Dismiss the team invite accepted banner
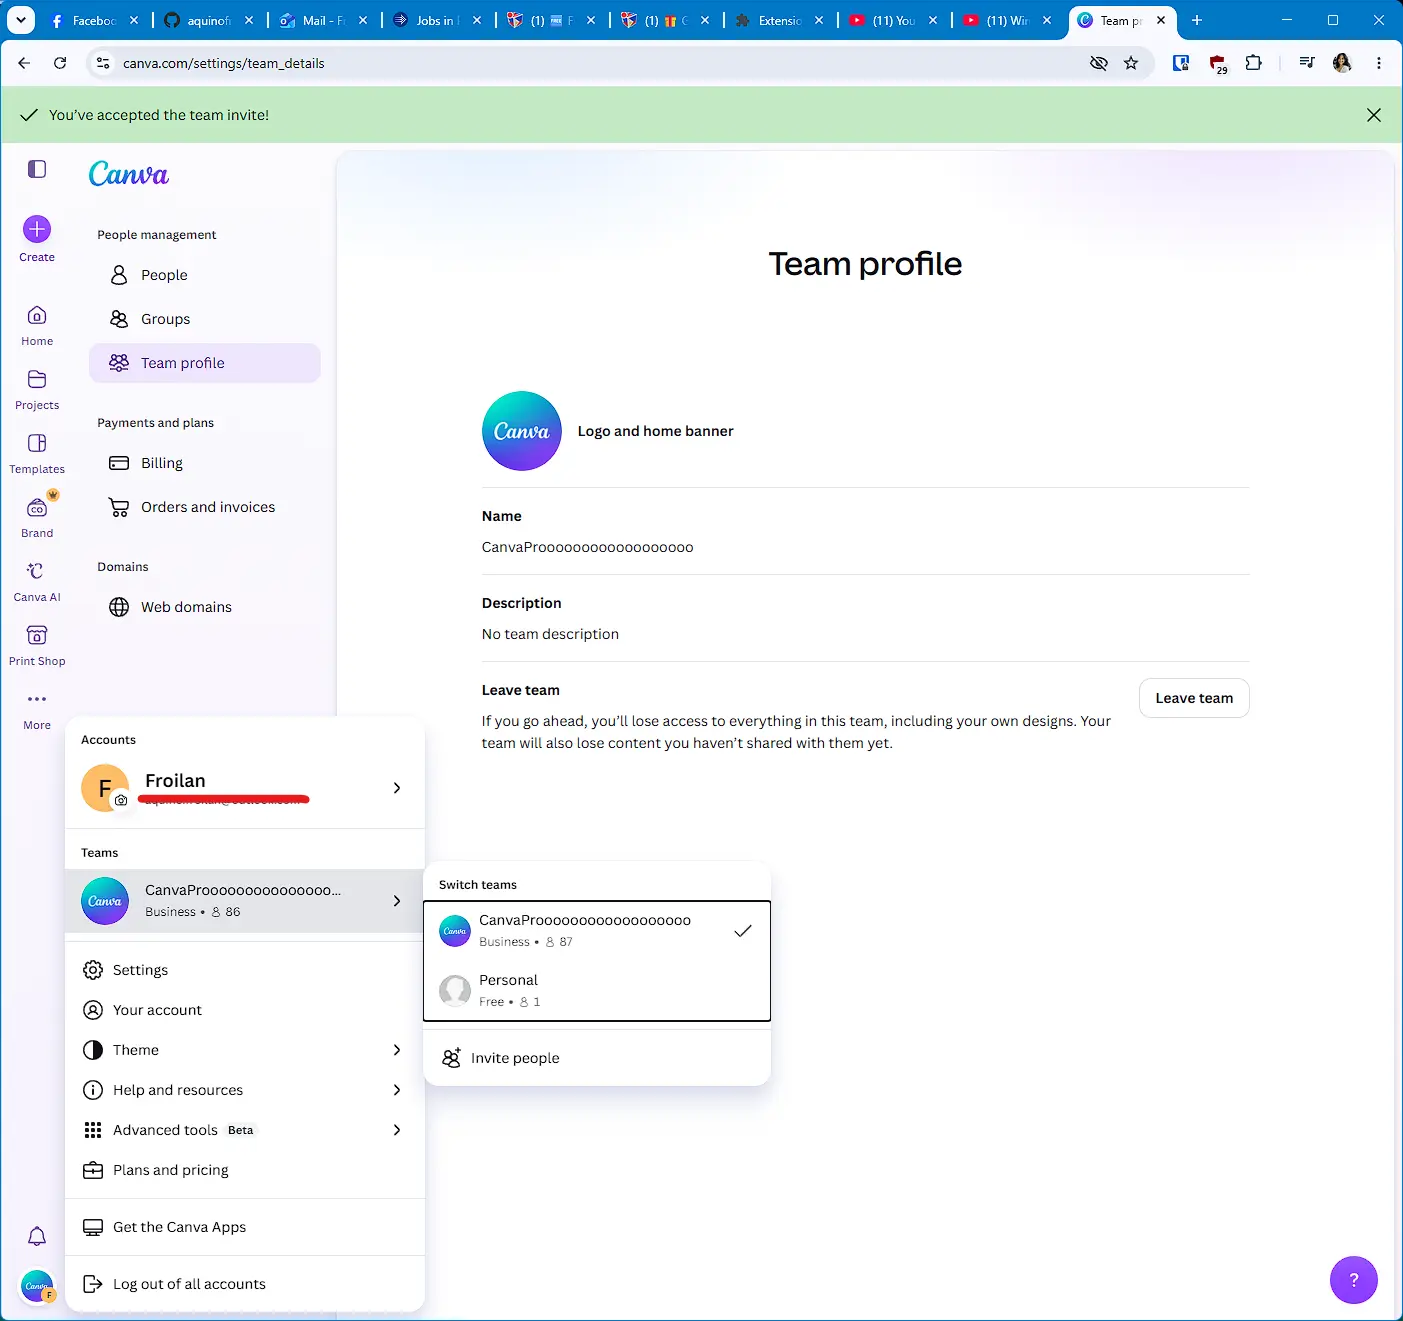Image resolution: width=1403 pixels, height=1321 pixels. (1374, 115)
